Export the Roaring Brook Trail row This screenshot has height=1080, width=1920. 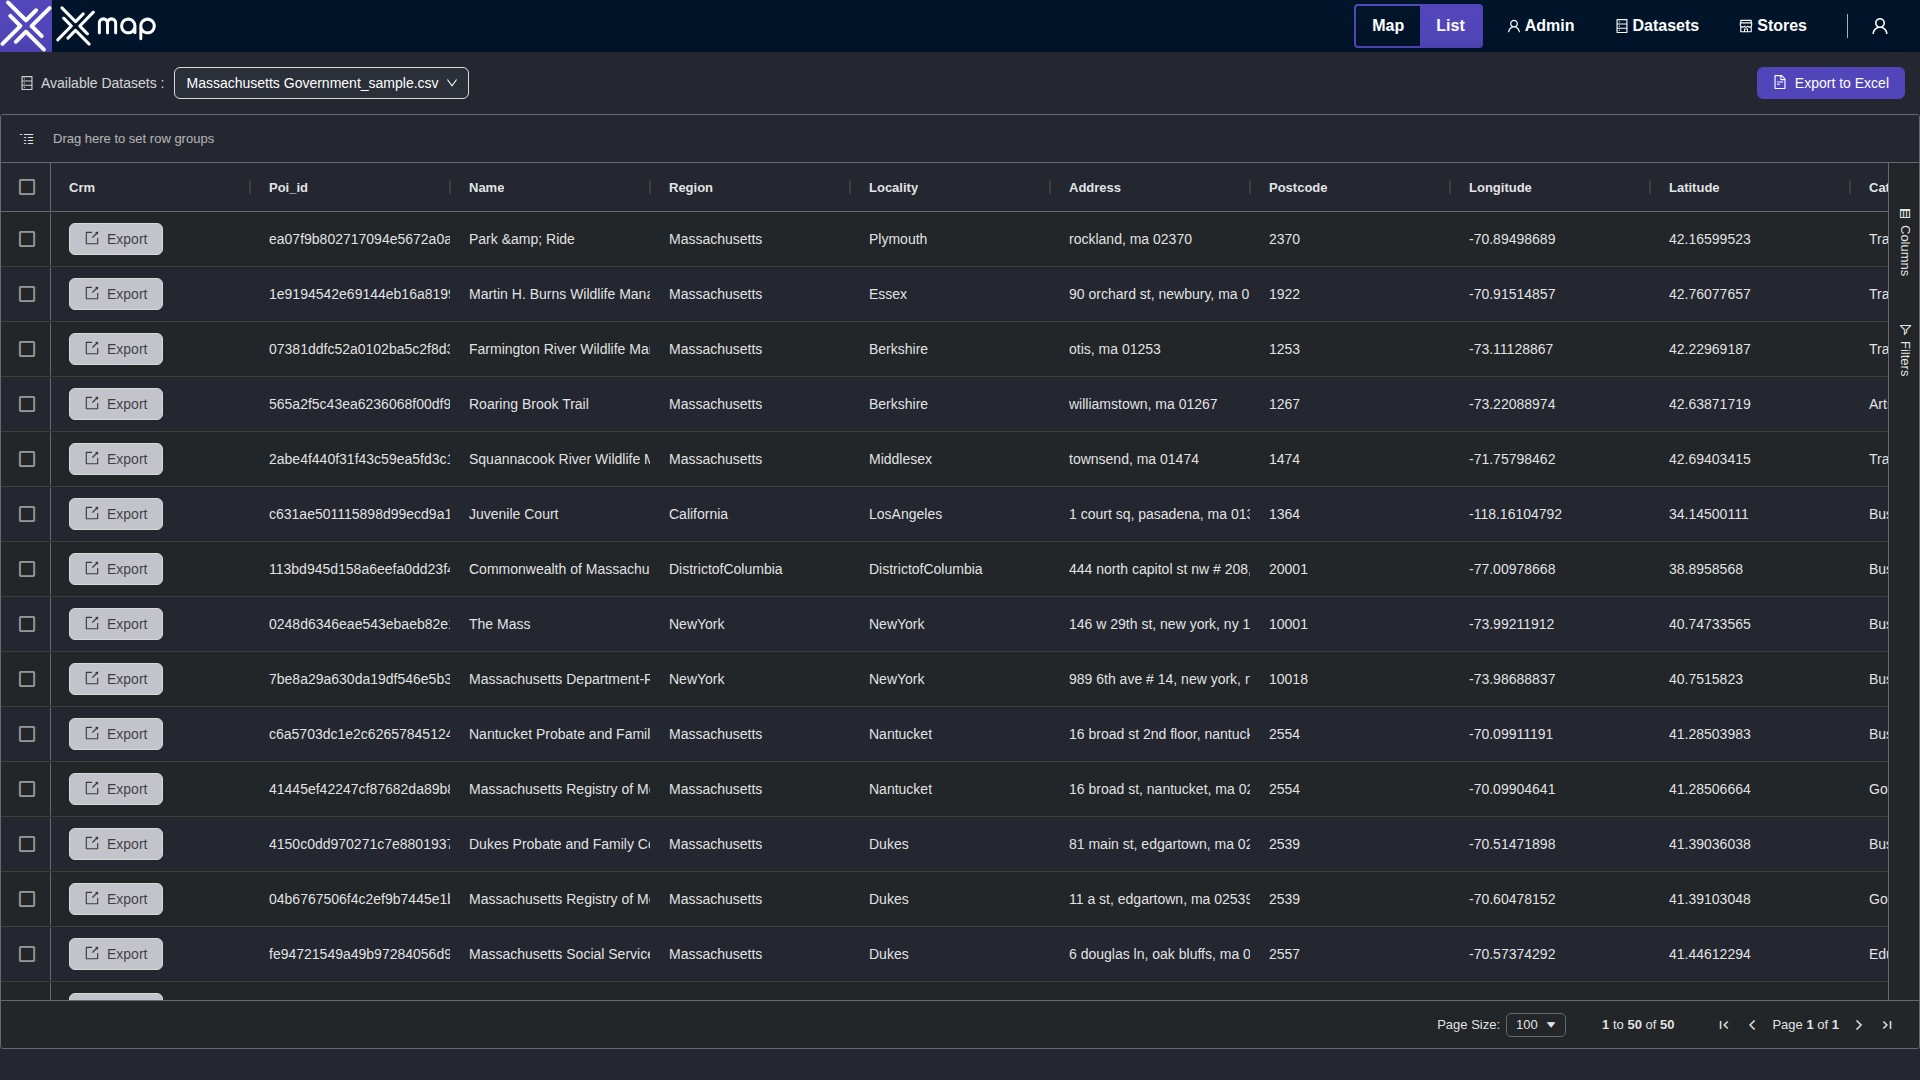coord(116,404)
